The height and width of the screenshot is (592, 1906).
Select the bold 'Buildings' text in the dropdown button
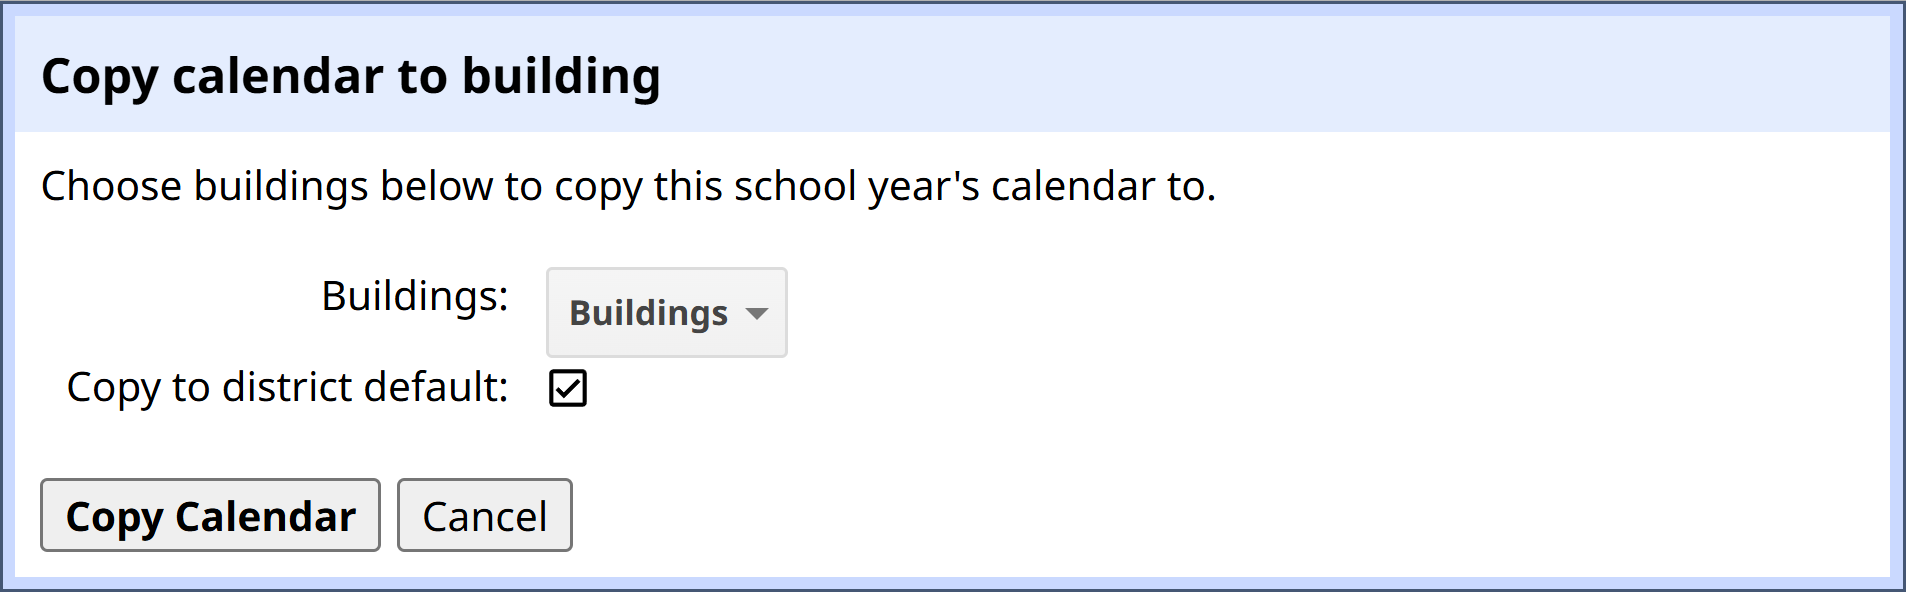(648, 314)
